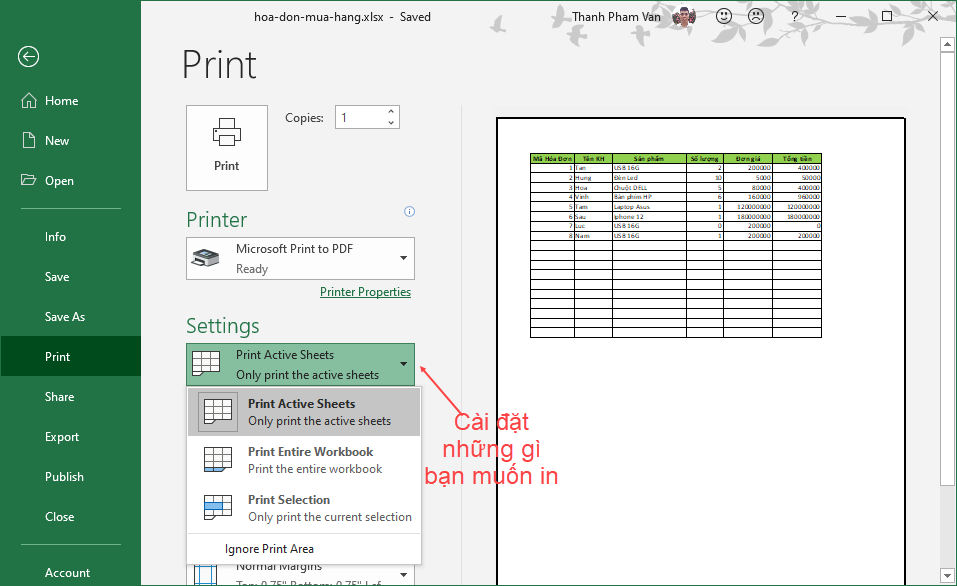957x586 pixels.
Task: Click the large Print button
Action: (x=227, y=148)
